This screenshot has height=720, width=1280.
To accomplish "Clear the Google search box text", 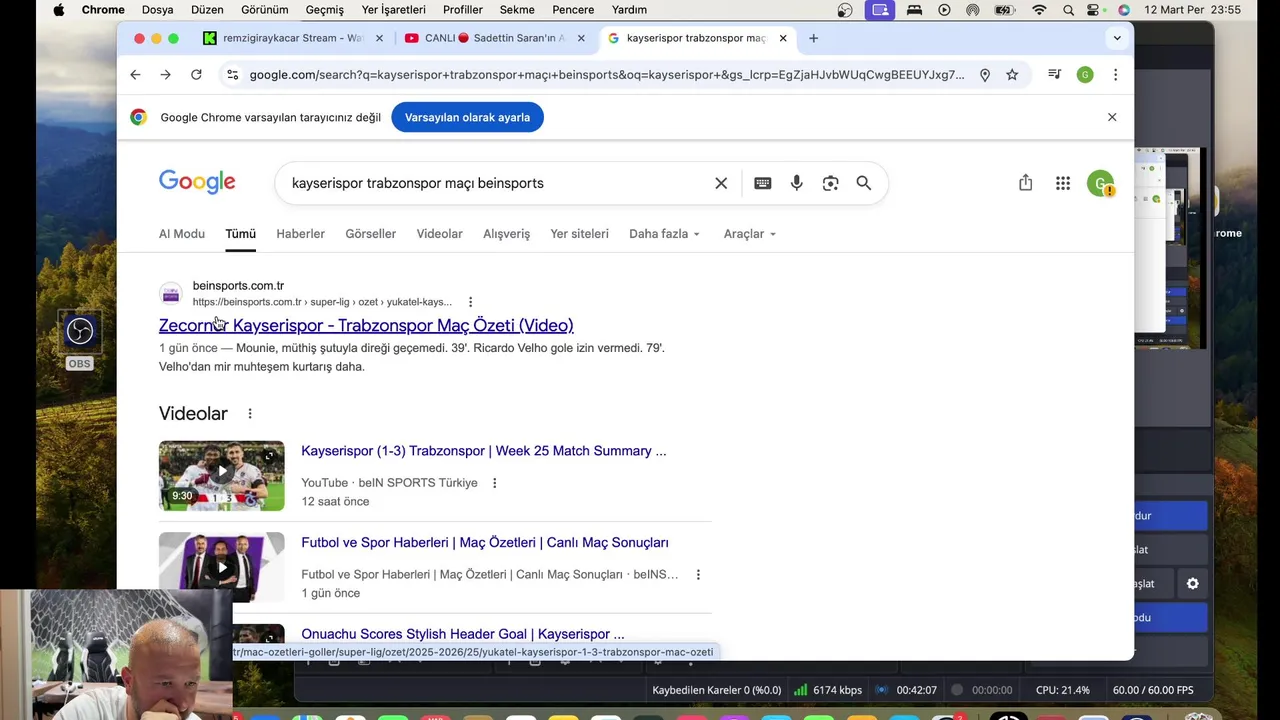I will point(721,183).
